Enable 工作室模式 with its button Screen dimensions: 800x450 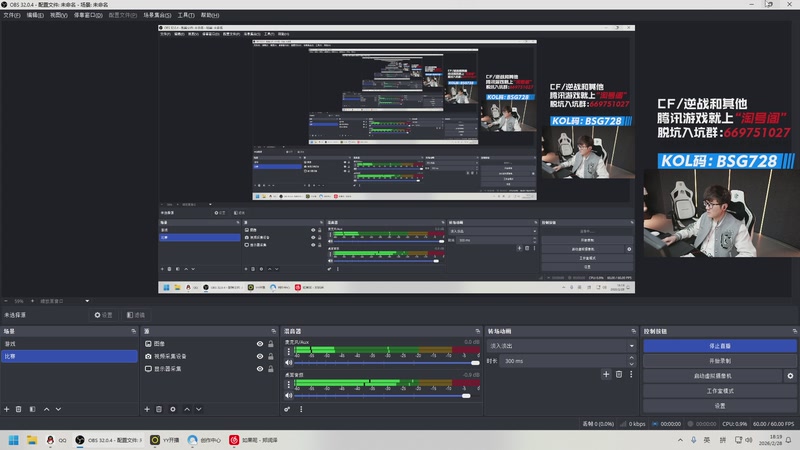click(x=719, y=391)
